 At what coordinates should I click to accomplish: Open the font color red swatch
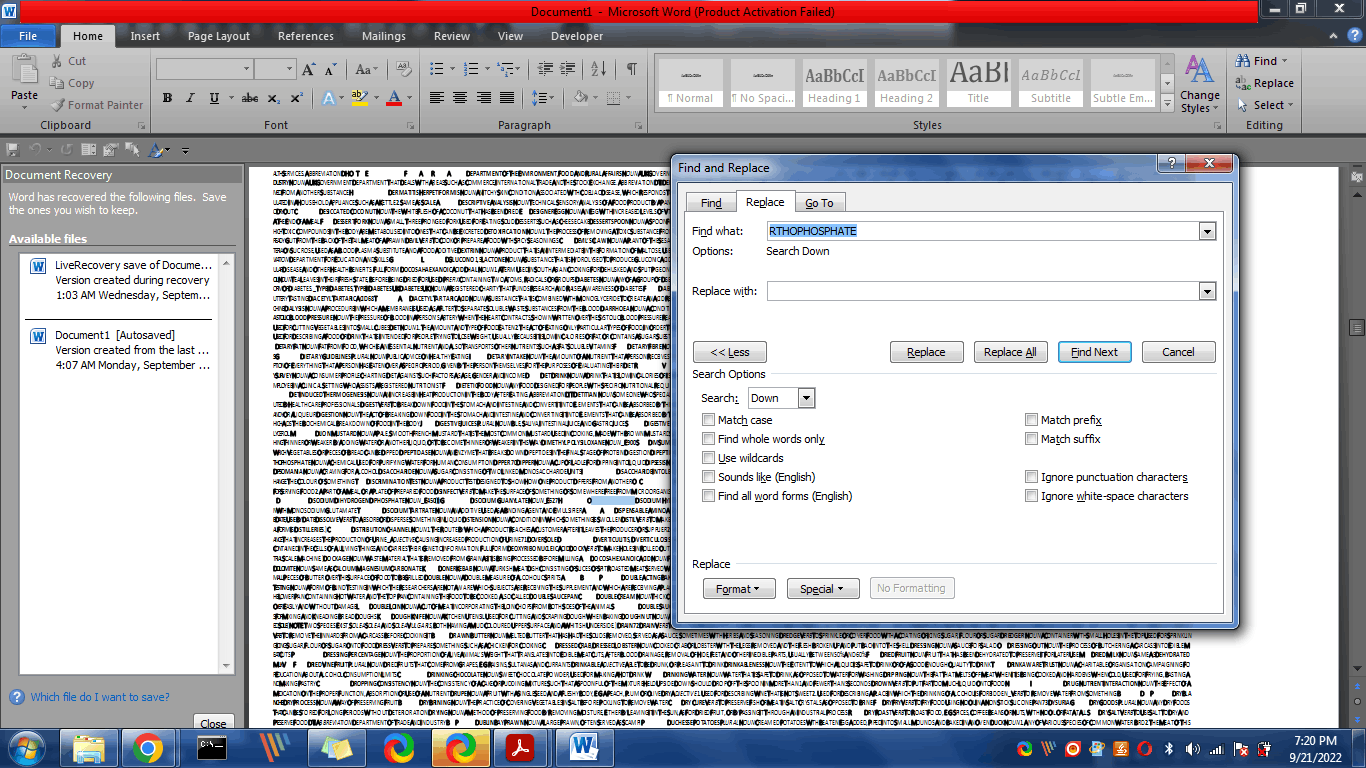393,98
